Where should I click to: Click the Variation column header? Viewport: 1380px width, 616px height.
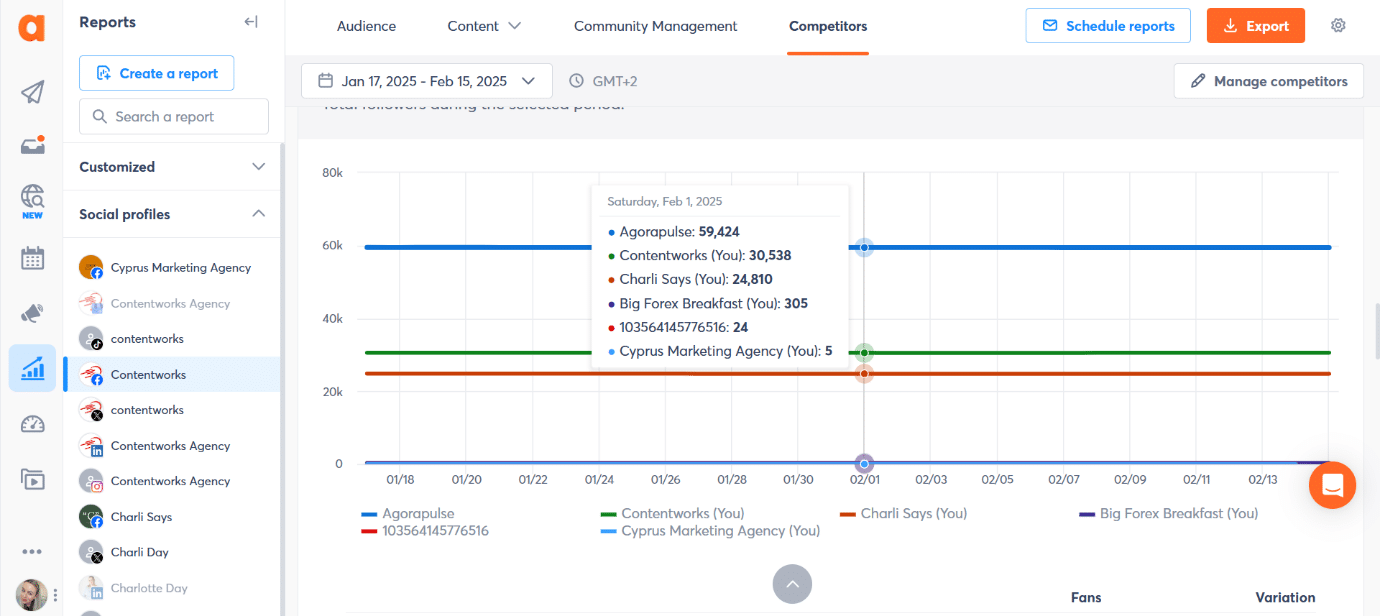pos(1285,598)
